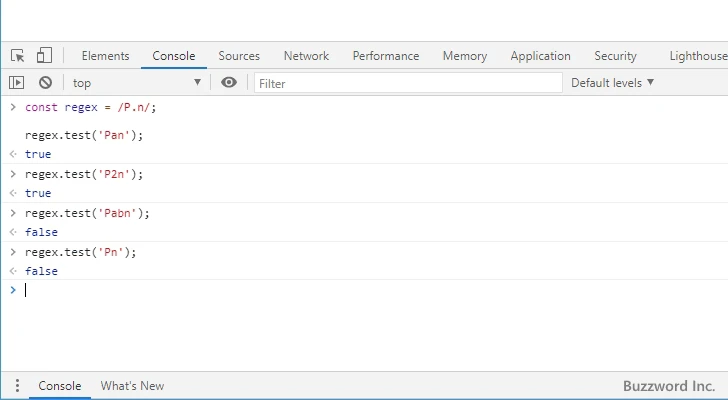Open the Lighthouse tab
Screen dimensions: 728x400
pyautogui.click(x=698, y=56)
